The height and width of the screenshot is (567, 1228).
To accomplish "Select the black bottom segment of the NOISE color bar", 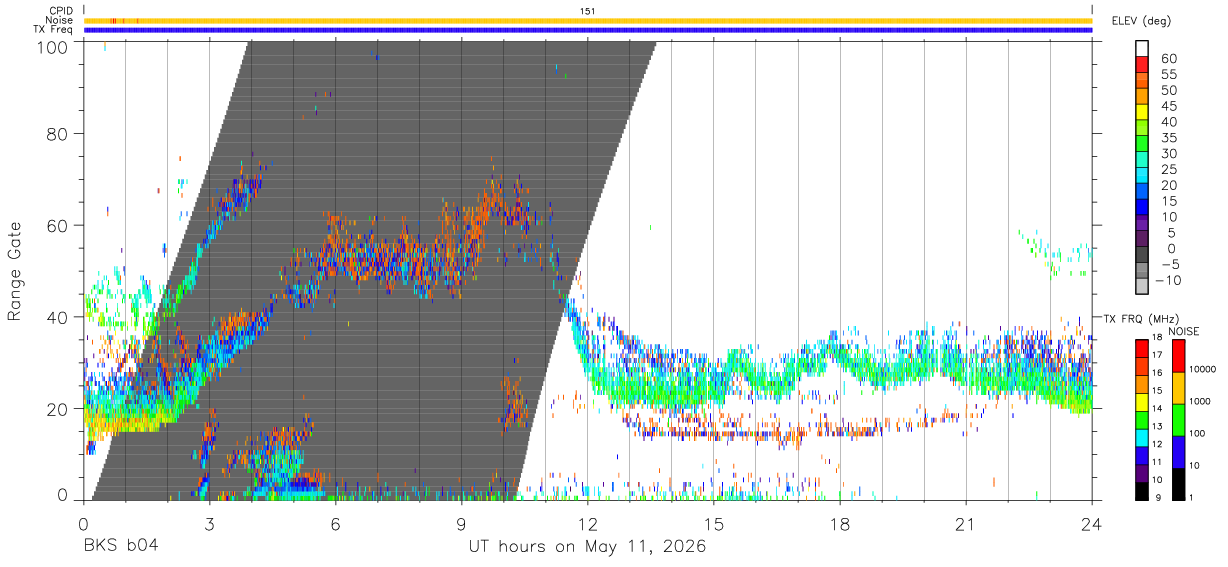I will tap(1177, 482).
